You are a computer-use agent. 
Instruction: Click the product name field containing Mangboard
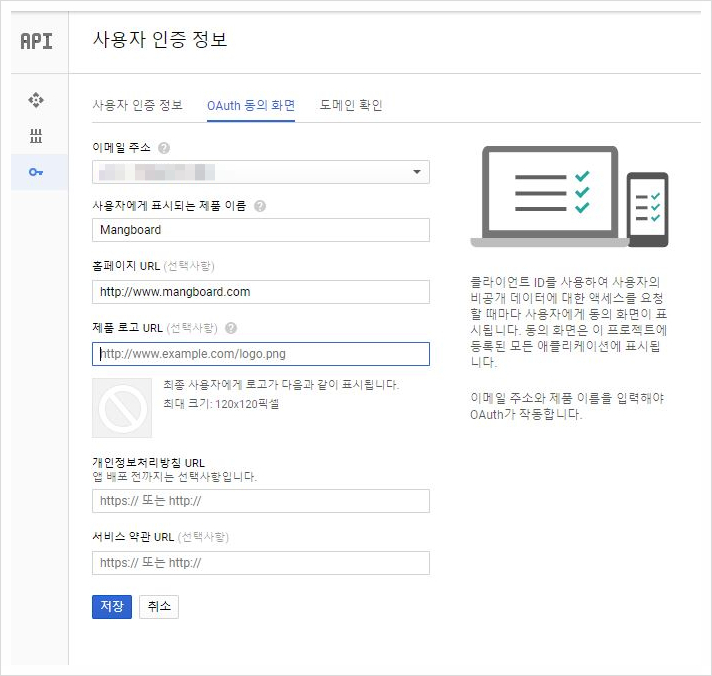point(261,230)
